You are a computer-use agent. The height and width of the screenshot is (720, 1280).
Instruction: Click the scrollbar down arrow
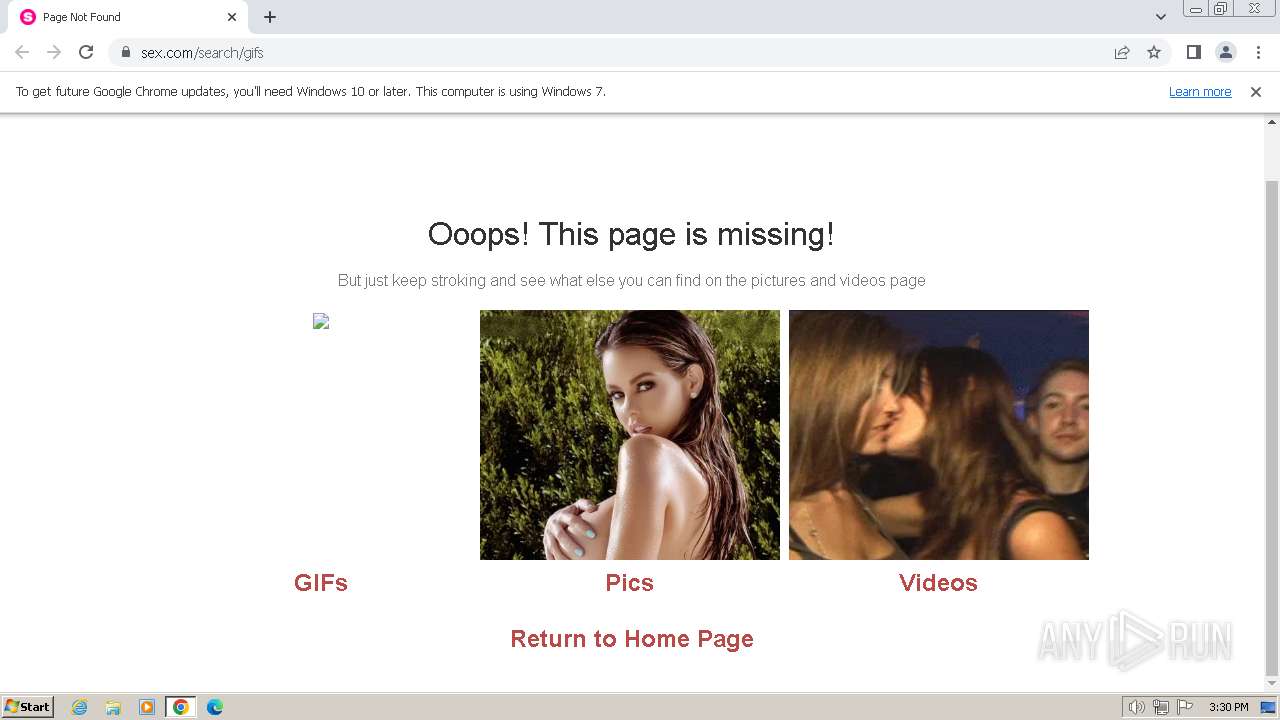tap(1272, 684)
